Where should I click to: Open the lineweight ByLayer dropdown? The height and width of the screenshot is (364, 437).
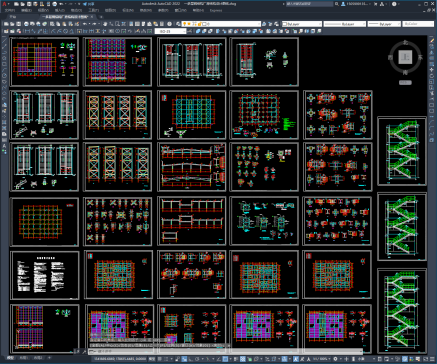pos(384,24)
